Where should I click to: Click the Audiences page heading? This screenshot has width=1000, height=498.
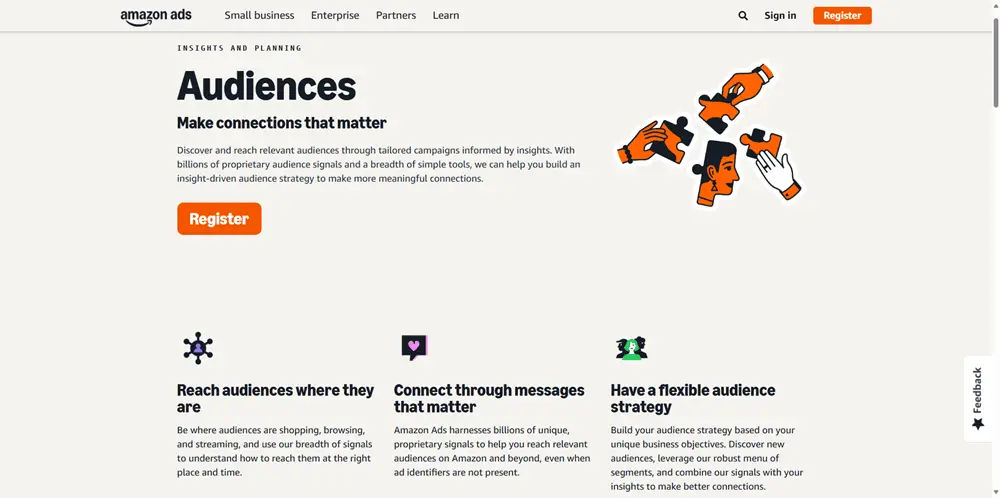click(266, 86)
